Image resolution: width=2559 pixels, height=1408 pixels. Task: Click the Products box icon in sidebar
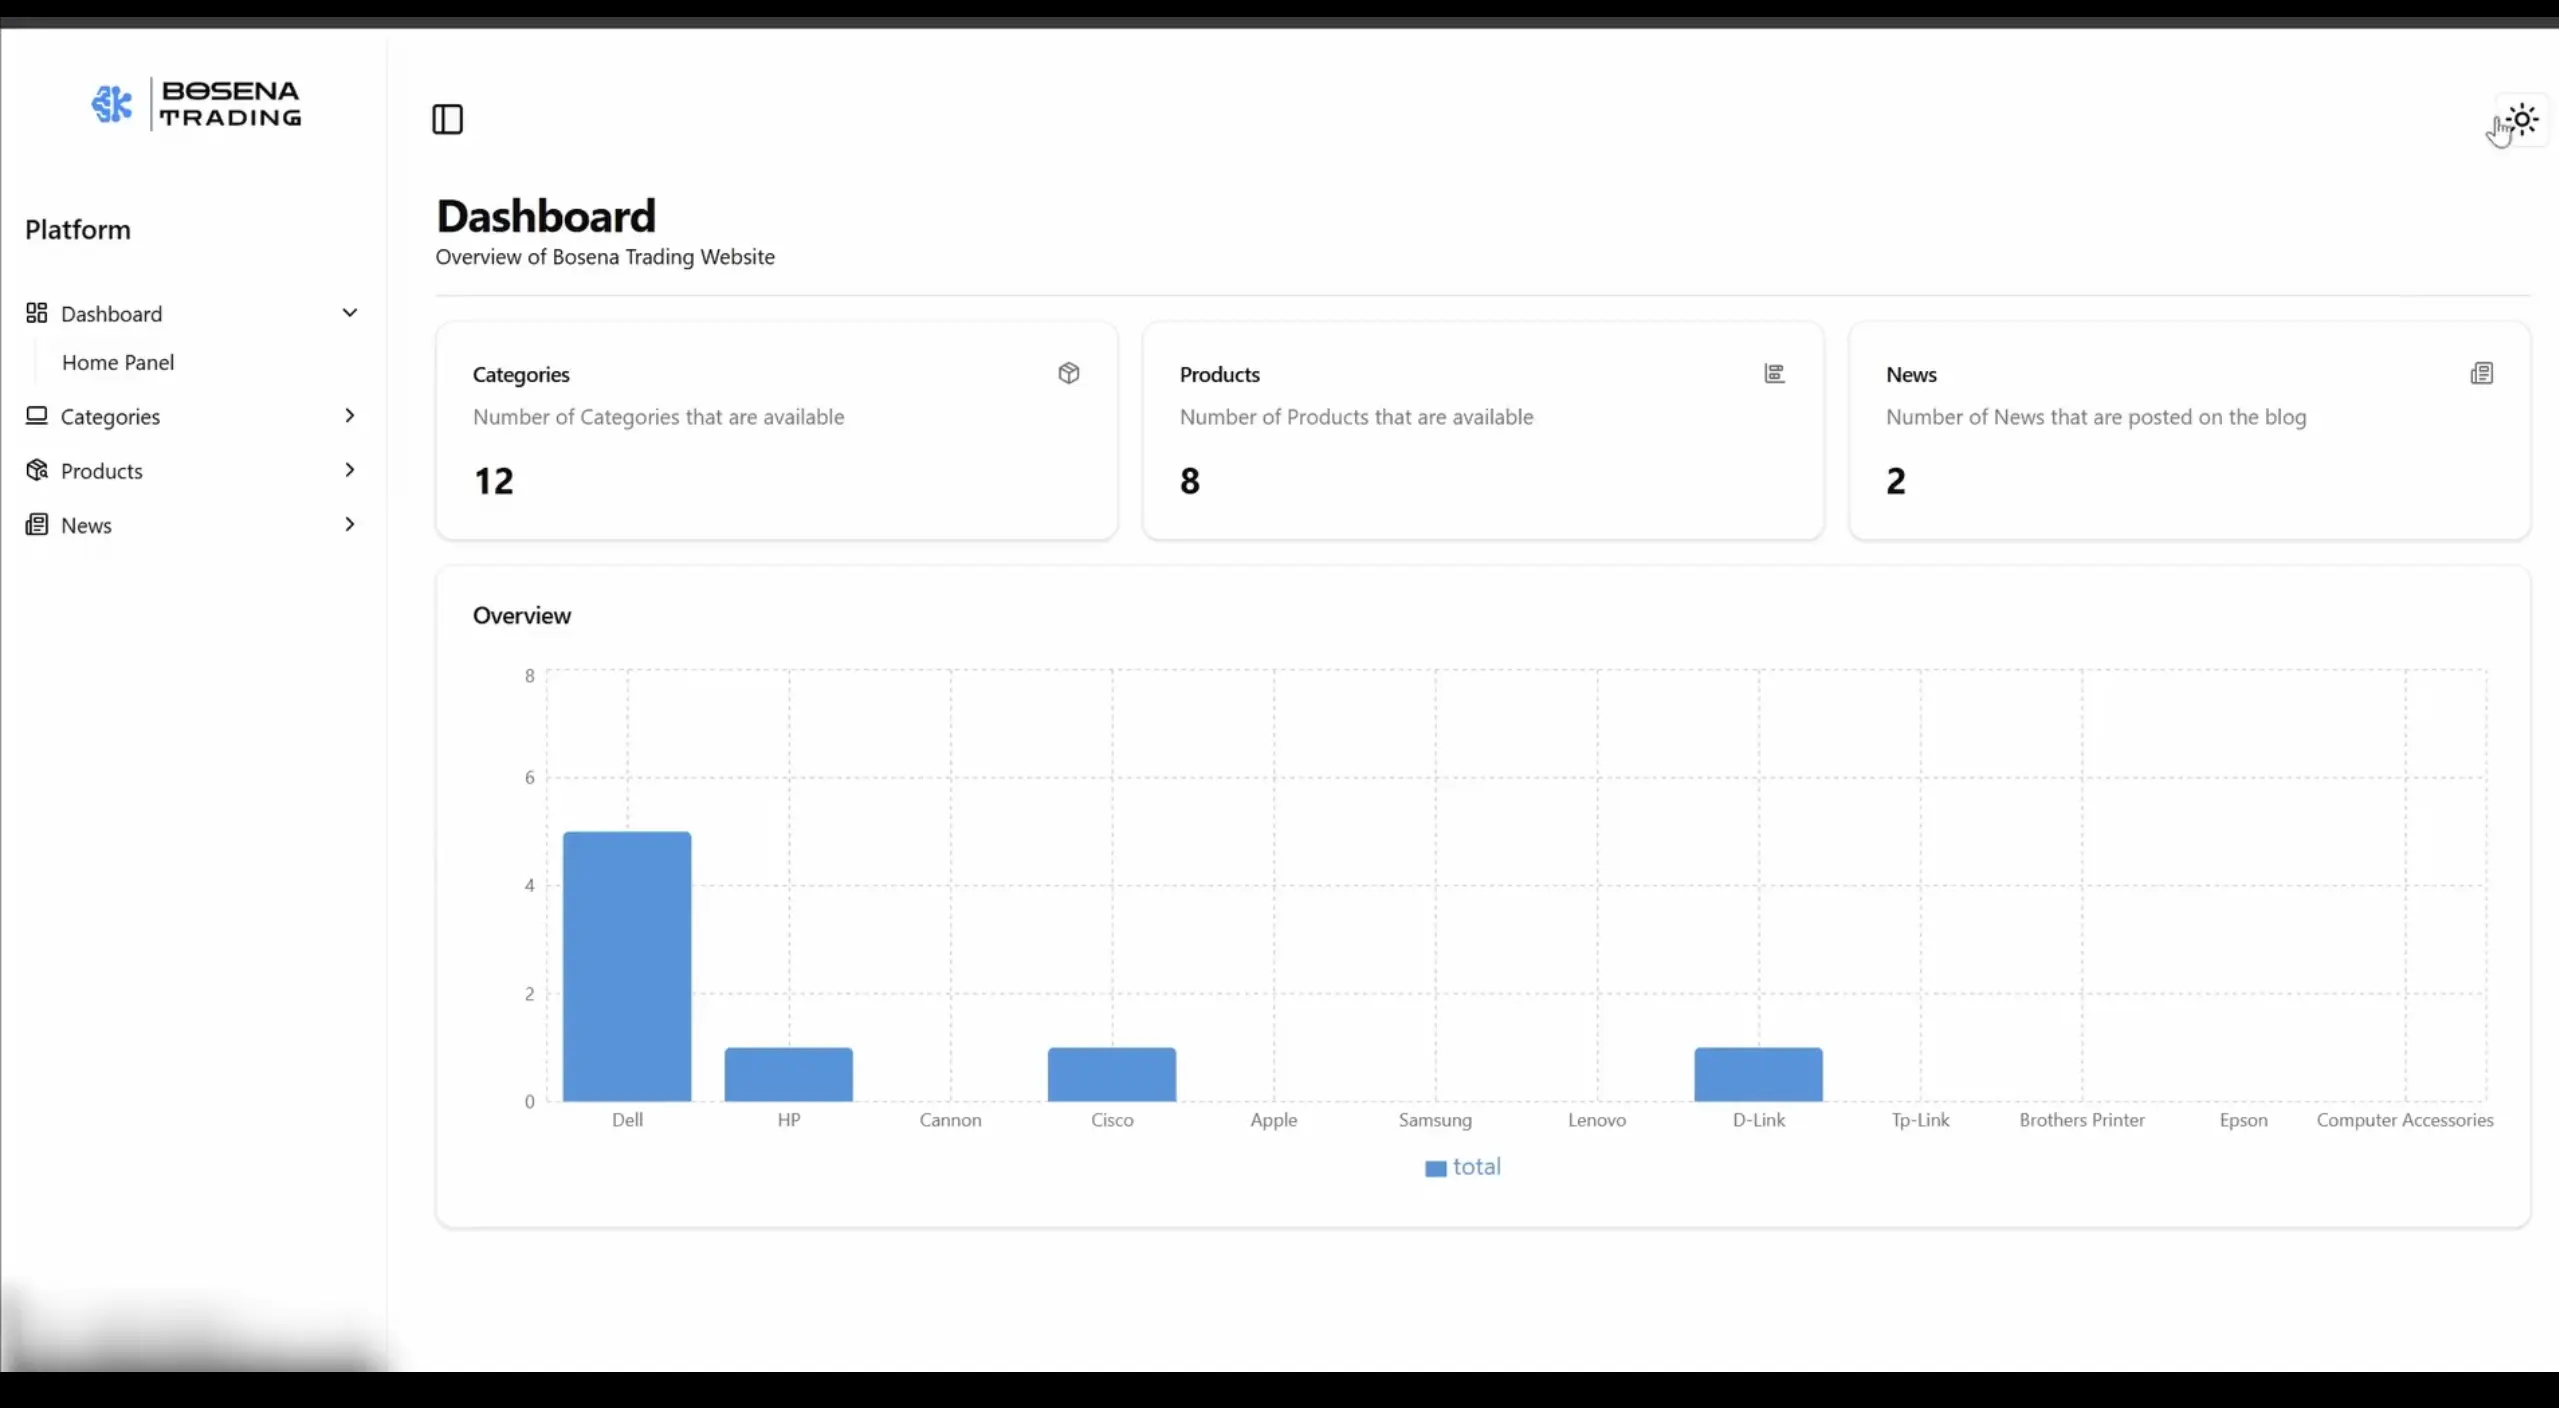pos(37,470)
